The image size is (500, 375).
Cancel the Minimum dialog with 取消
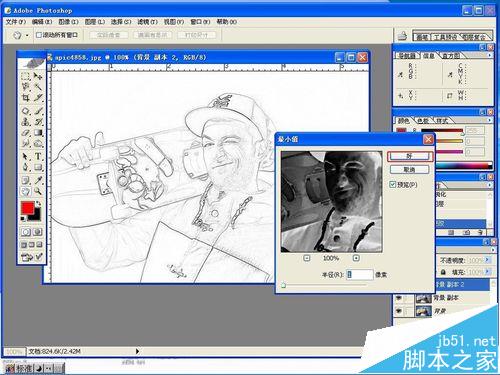coord(410,170)
